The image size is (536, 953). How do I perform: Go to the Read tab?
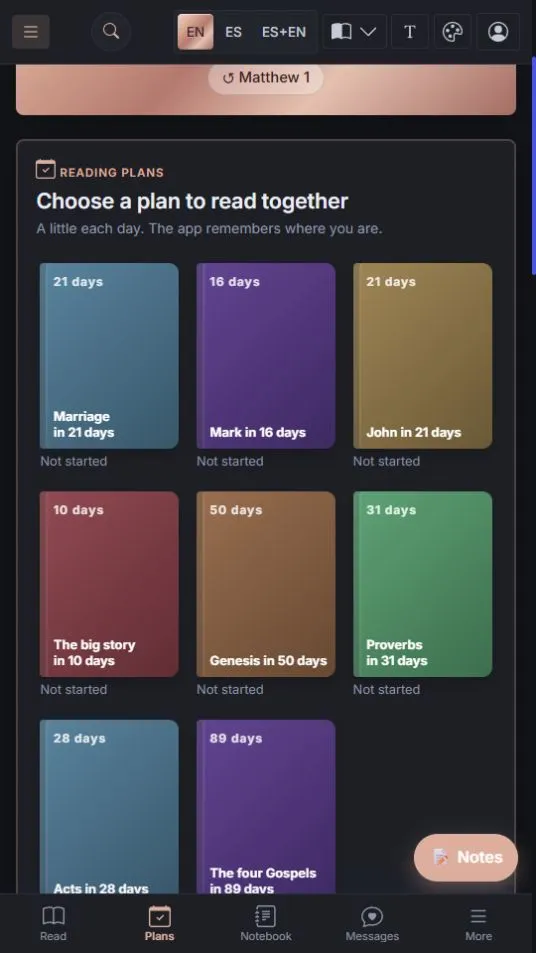53,924
